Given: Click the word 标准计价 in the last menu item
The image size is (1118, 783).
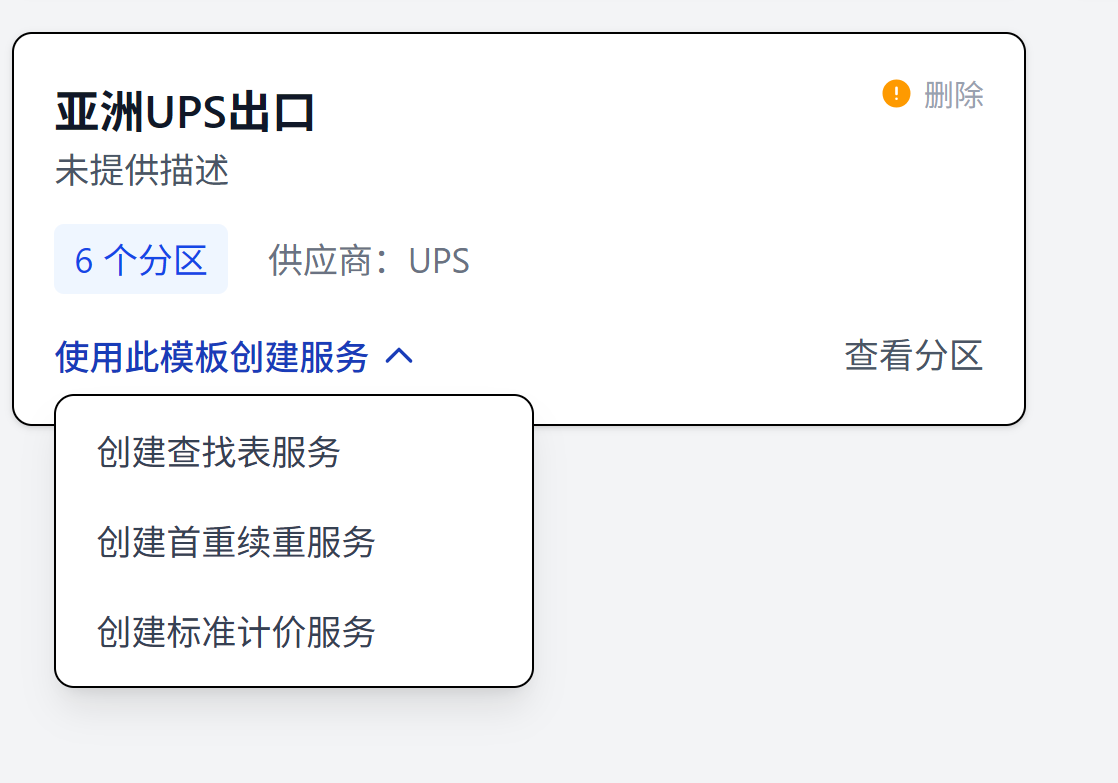Looking at the screenshot, I should (236, 632).
